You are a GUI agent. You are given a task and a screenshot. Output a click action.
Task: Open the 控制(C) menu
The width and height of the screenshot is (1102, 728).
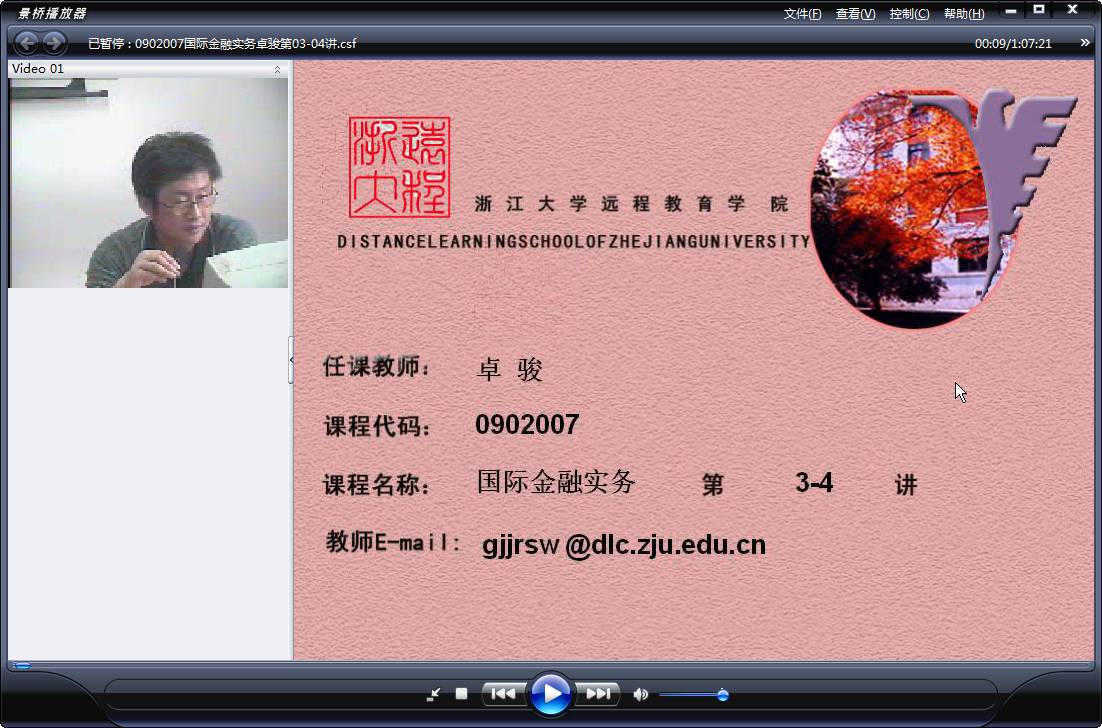pyautogui.click(x=909, y=13)
